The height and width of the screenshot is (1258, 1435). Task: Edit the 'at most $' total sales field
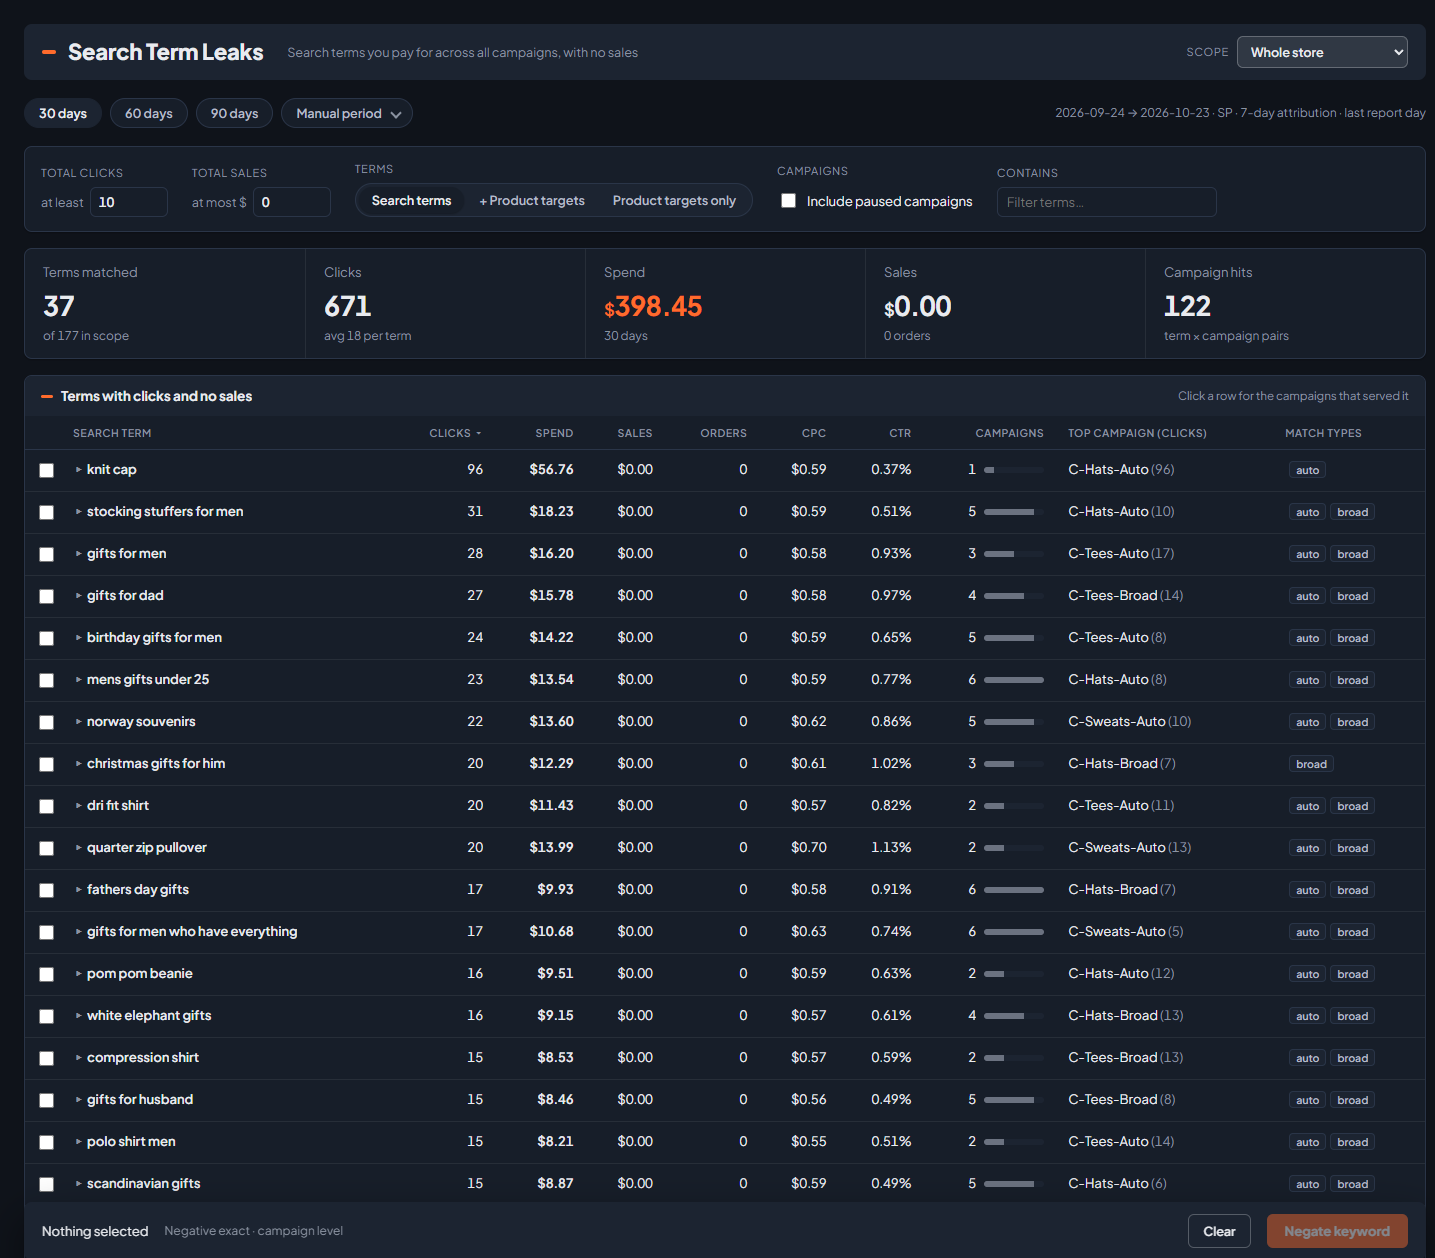(x=291, y=202)
